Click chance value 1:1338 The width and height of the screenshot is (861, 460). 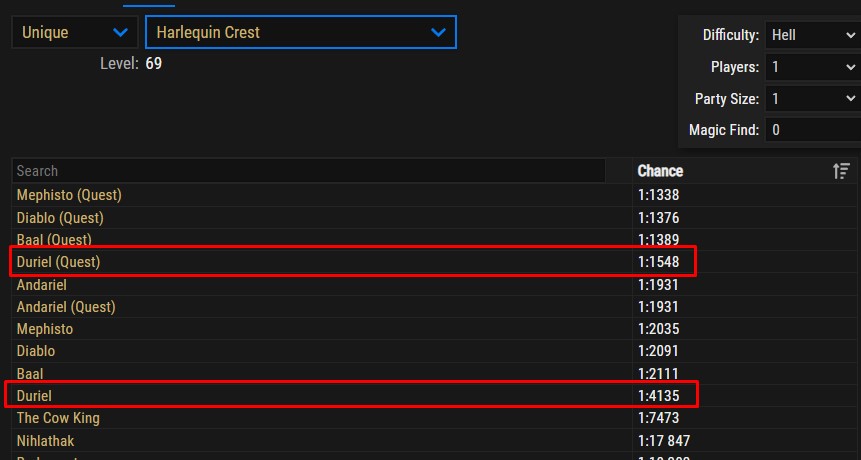tap(658, 195)
